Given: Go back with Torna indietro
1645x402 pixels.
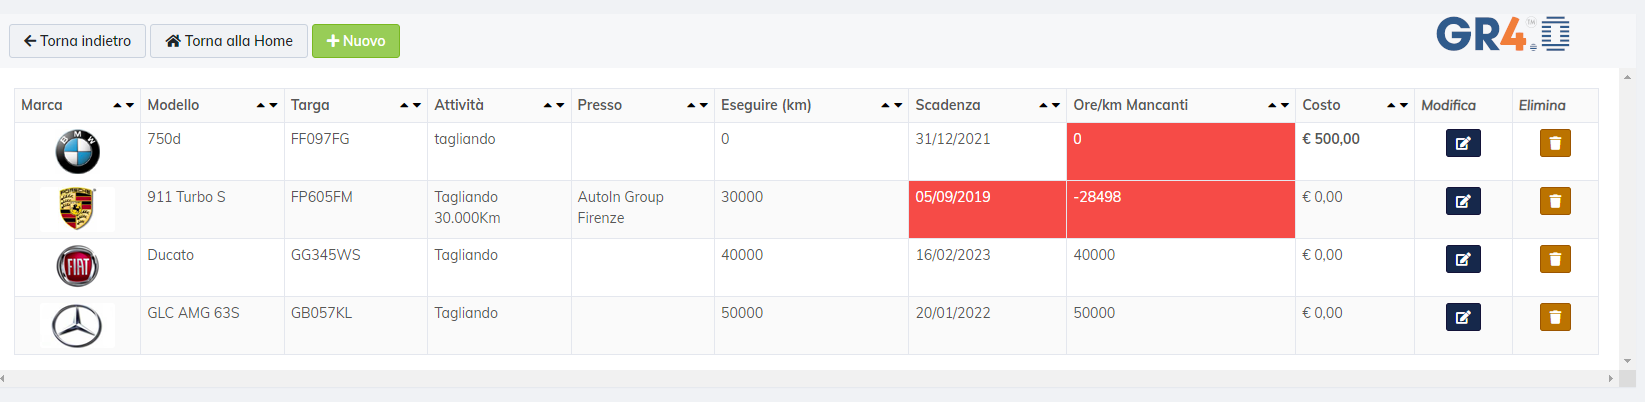Looking at the screenshot, I should coord(77,41).
